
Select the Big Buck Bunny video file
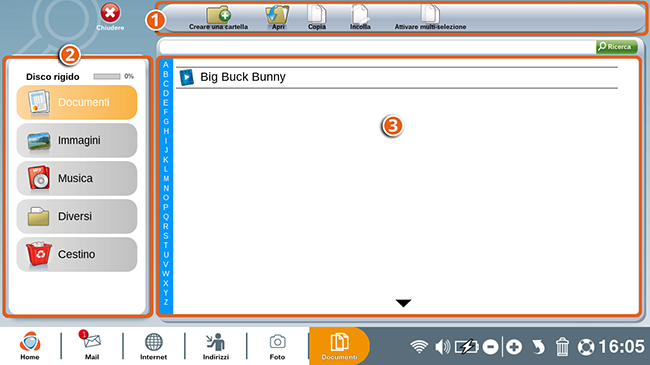point(397,77)
